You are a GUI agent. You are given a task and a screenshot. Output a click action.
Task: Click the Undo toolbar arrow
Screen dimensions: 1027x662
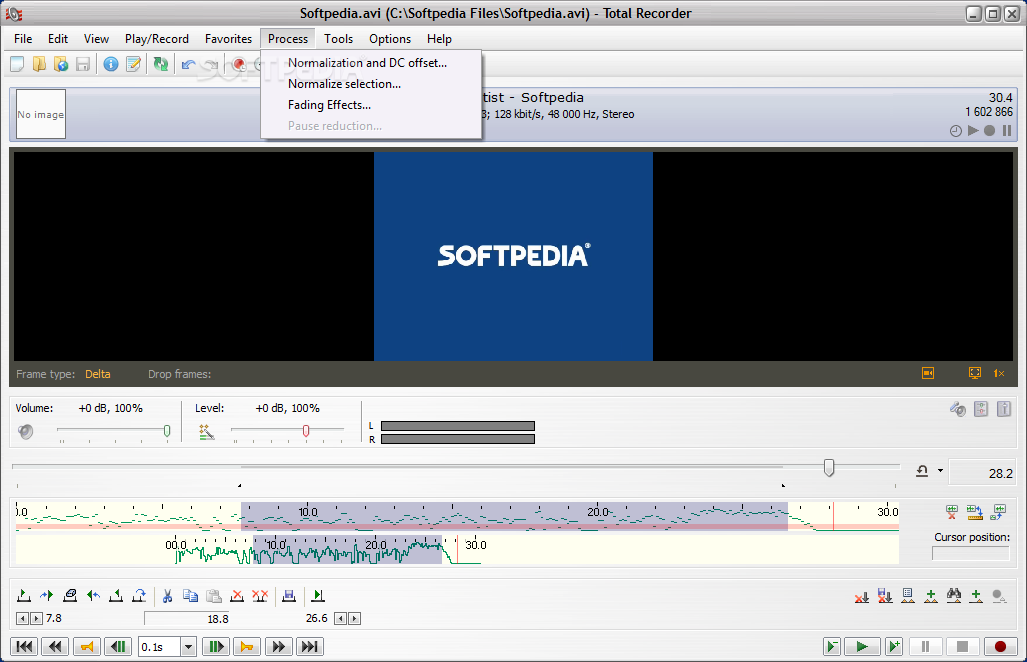pyautogui.click(x=189, y=64)
